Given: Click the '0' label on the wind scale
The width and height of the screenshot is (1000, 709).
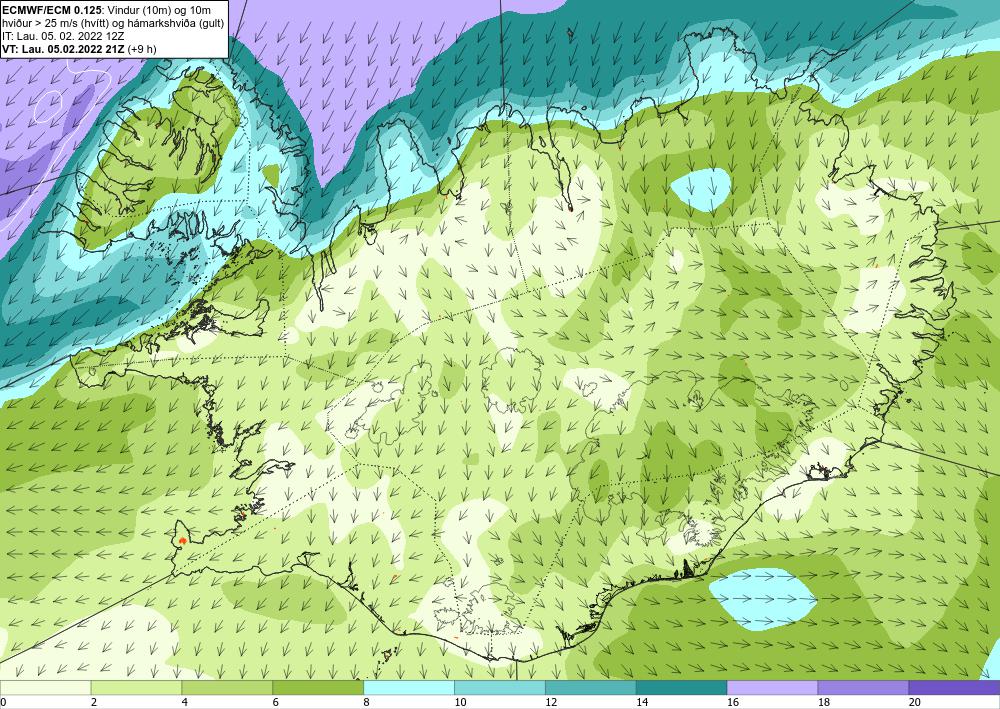Looking at the screenshot, I should click(3, 703).
